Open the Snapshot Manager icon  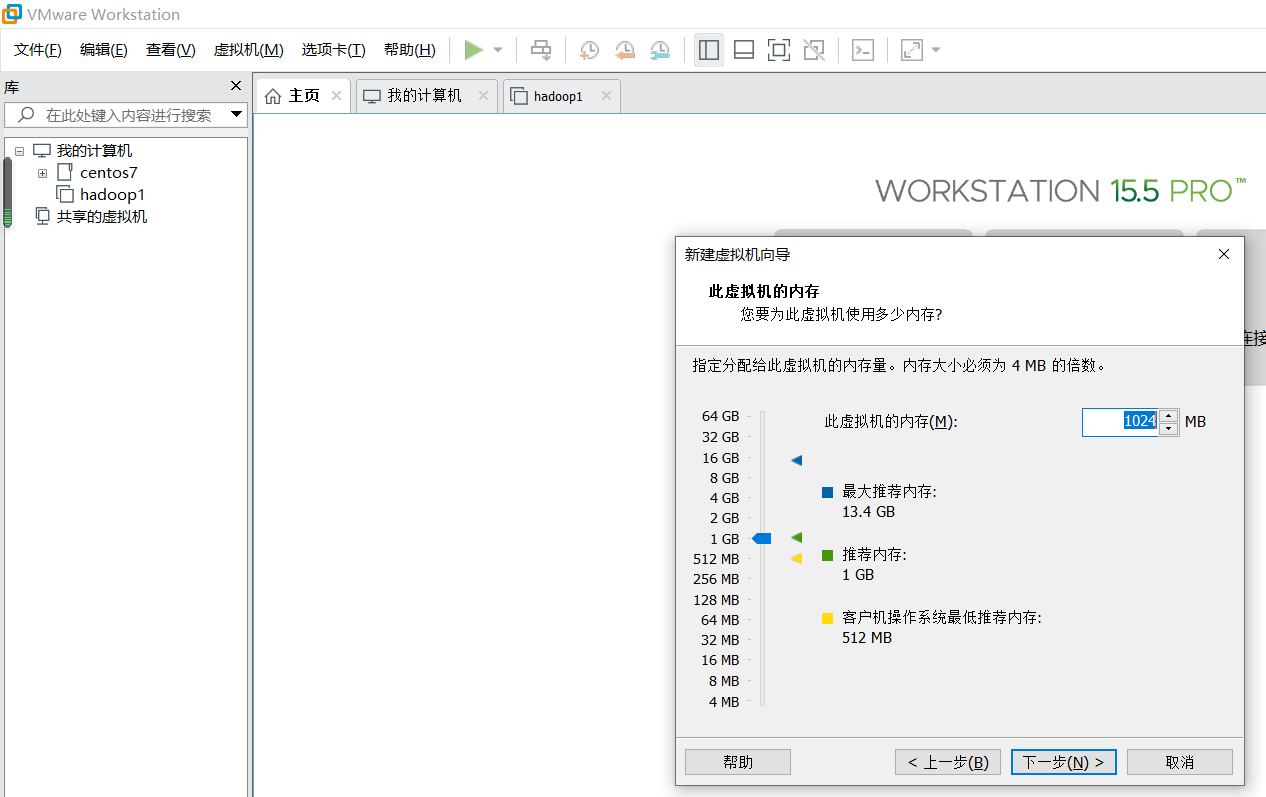coord(660,50)
